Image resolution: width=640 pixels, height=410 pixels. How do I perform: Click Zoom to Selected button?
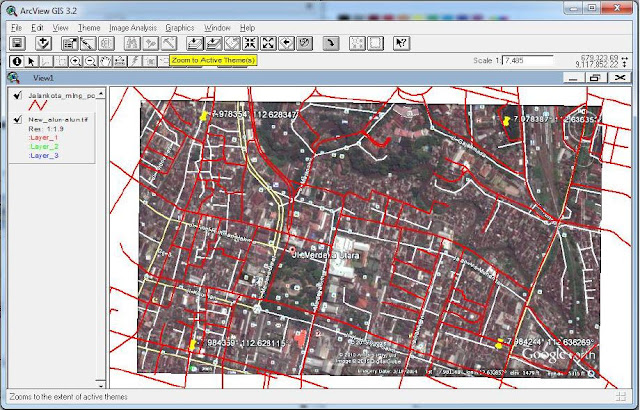pos(232,43)
